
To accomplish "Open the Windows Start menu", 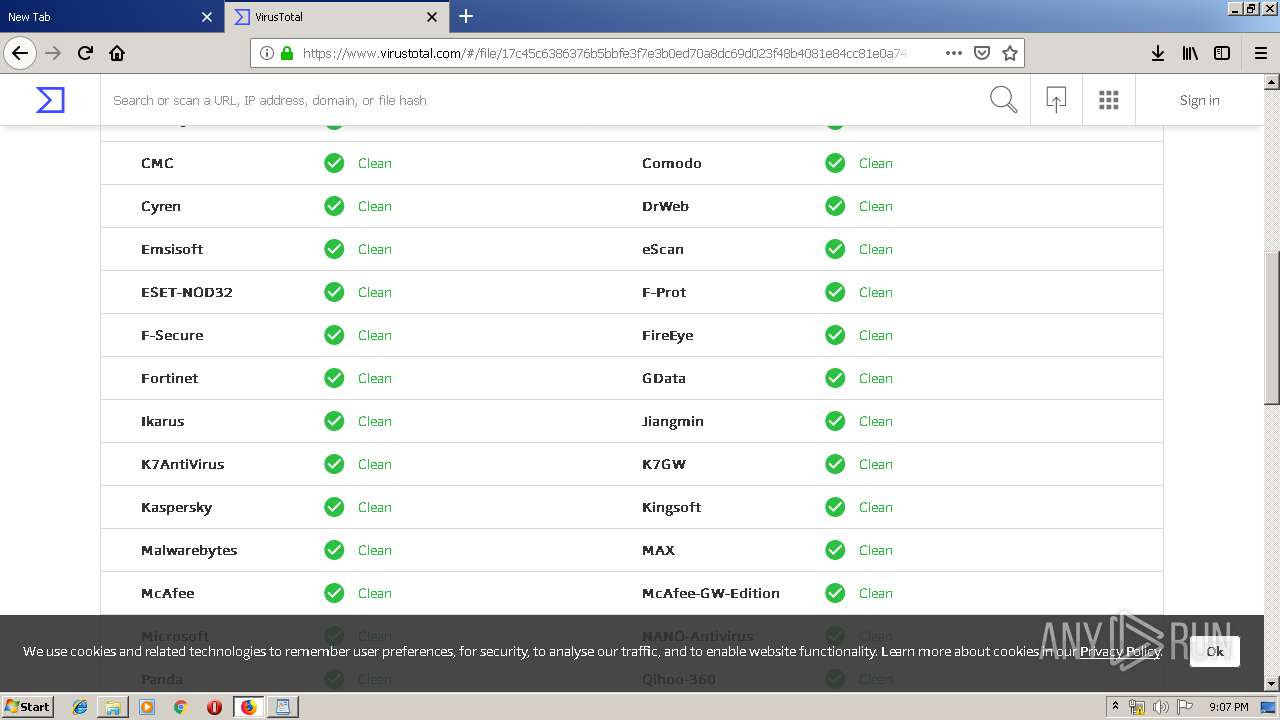I will coord(28,707).
